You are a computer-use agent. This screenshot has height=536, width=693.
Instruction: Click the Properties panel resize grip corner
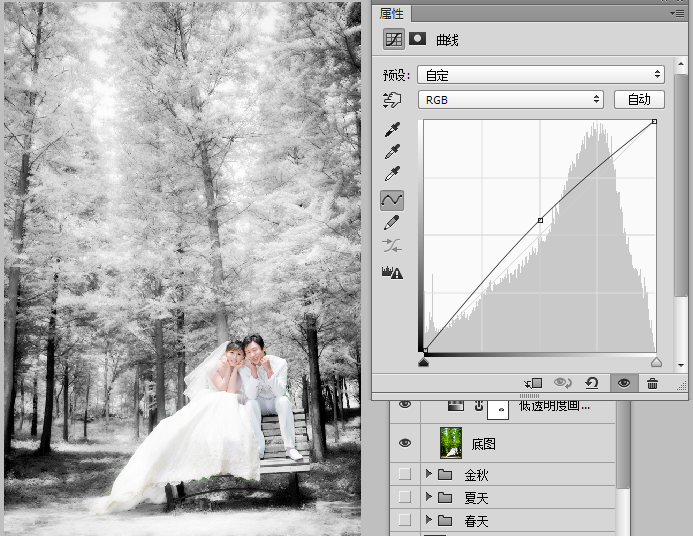coord(682,386)
